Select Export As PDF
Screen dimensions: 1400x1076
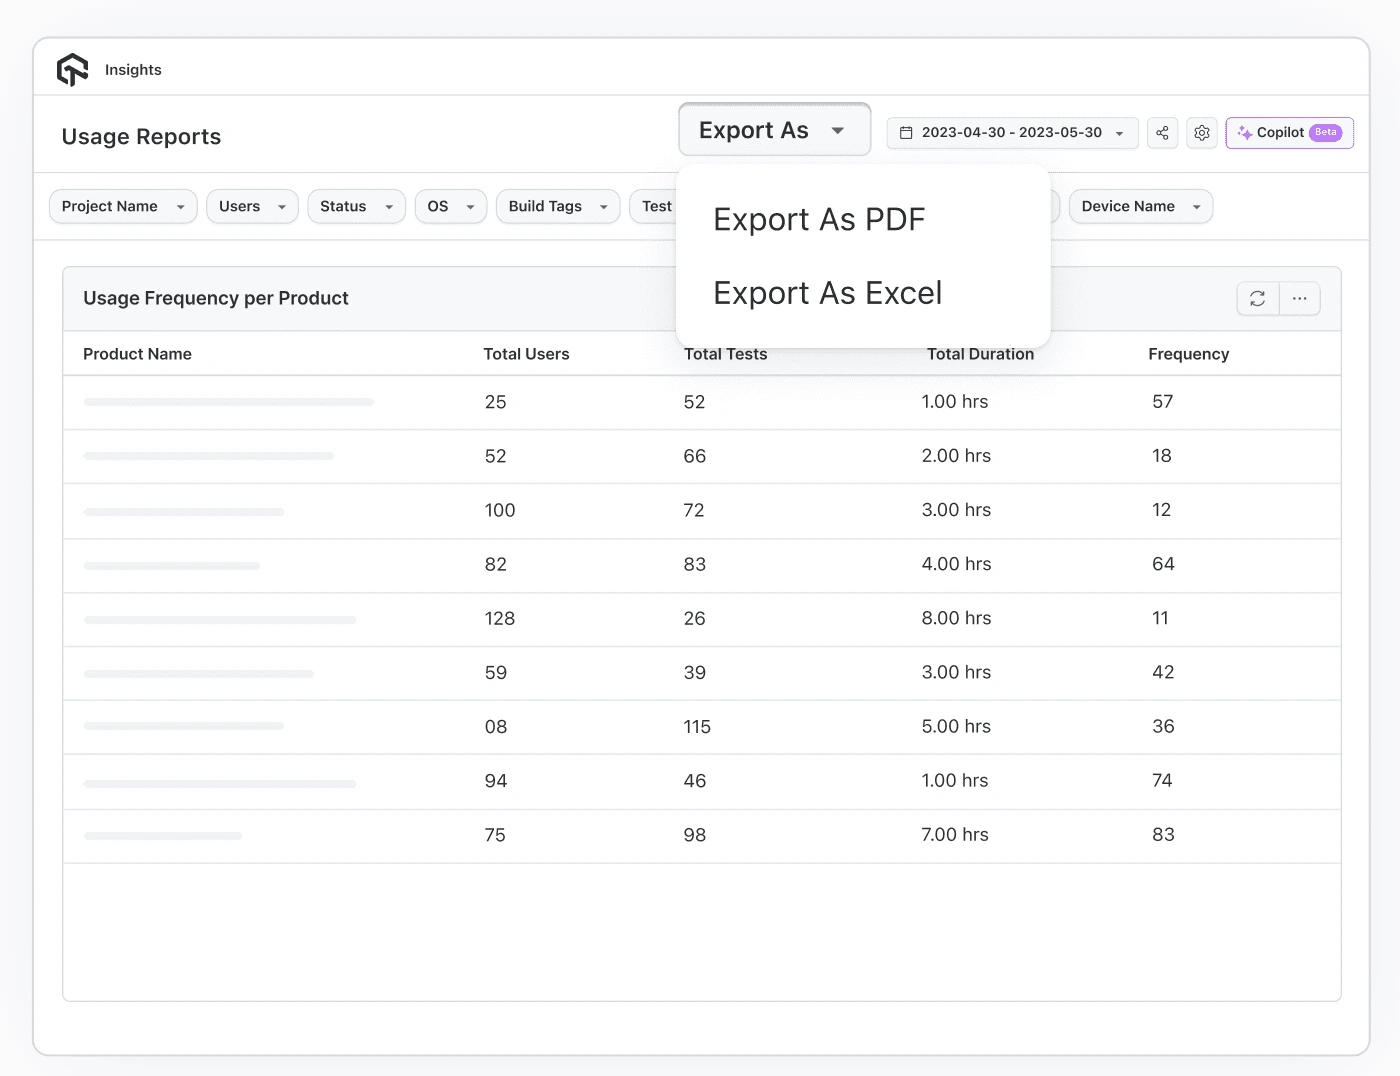(x=819, y=219)
